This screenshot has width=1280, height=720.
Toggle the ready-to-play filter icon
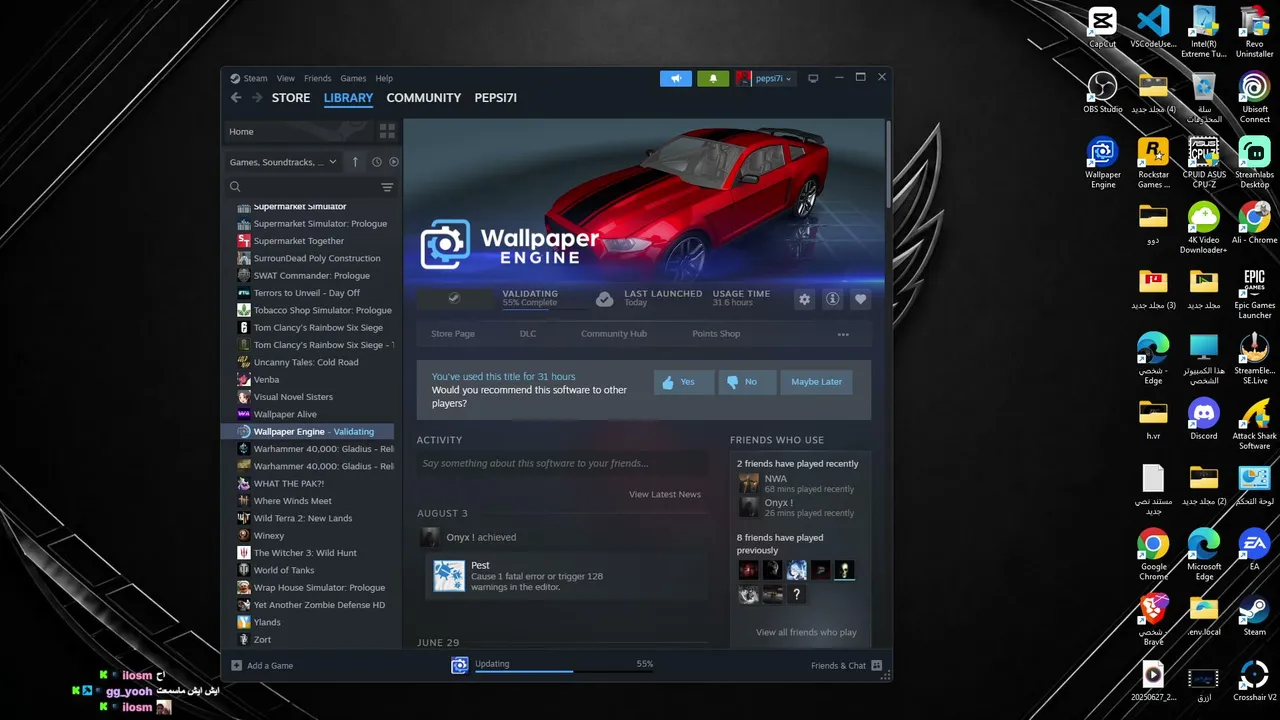[x=394, y=162]
